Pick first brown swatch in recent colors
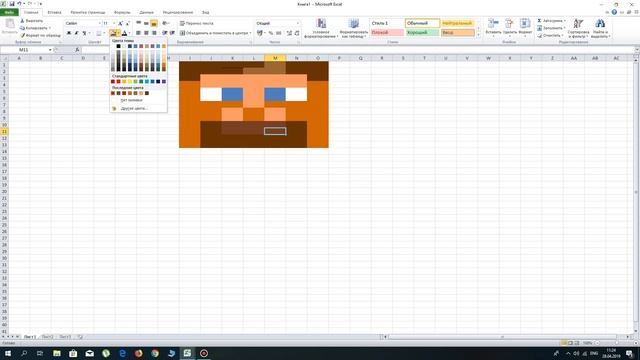 tap(113, 93)
